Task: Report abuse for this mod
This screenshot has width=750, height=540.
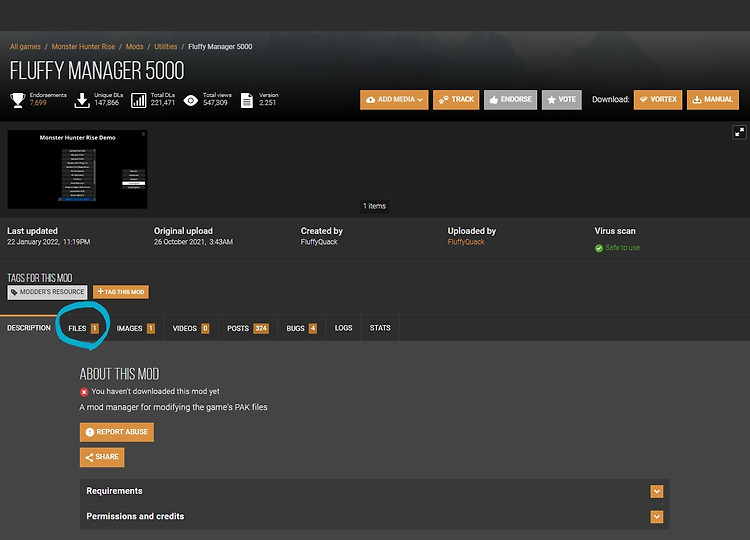Action: 117,432
